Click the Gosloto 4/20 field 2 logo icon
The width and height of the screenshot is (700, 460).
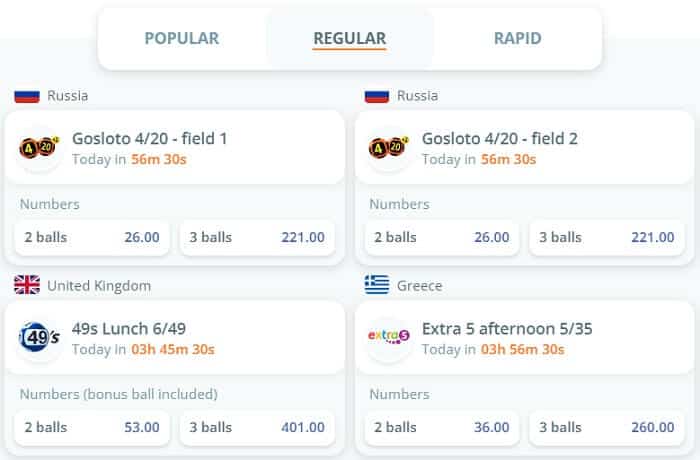[390, 148]
